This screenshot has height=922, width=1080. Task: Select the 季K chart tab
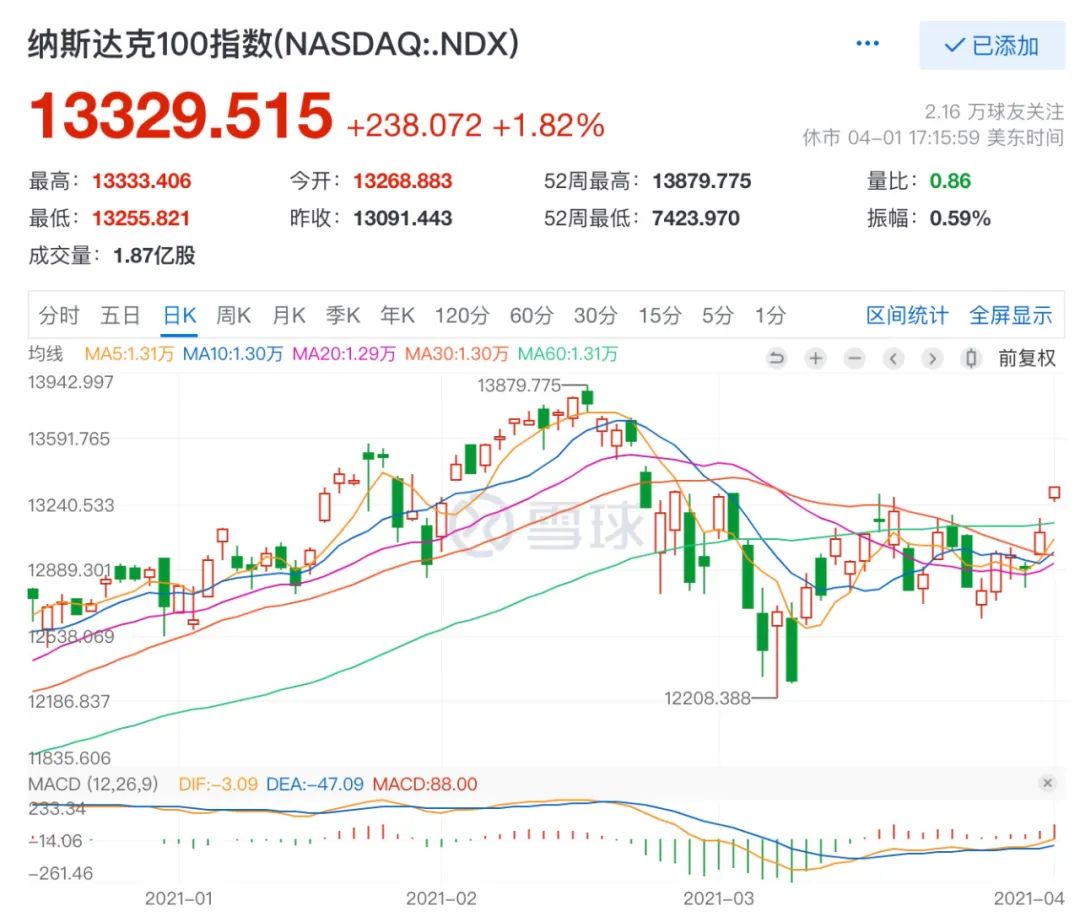pyautogui.click(x=343, y=315)
